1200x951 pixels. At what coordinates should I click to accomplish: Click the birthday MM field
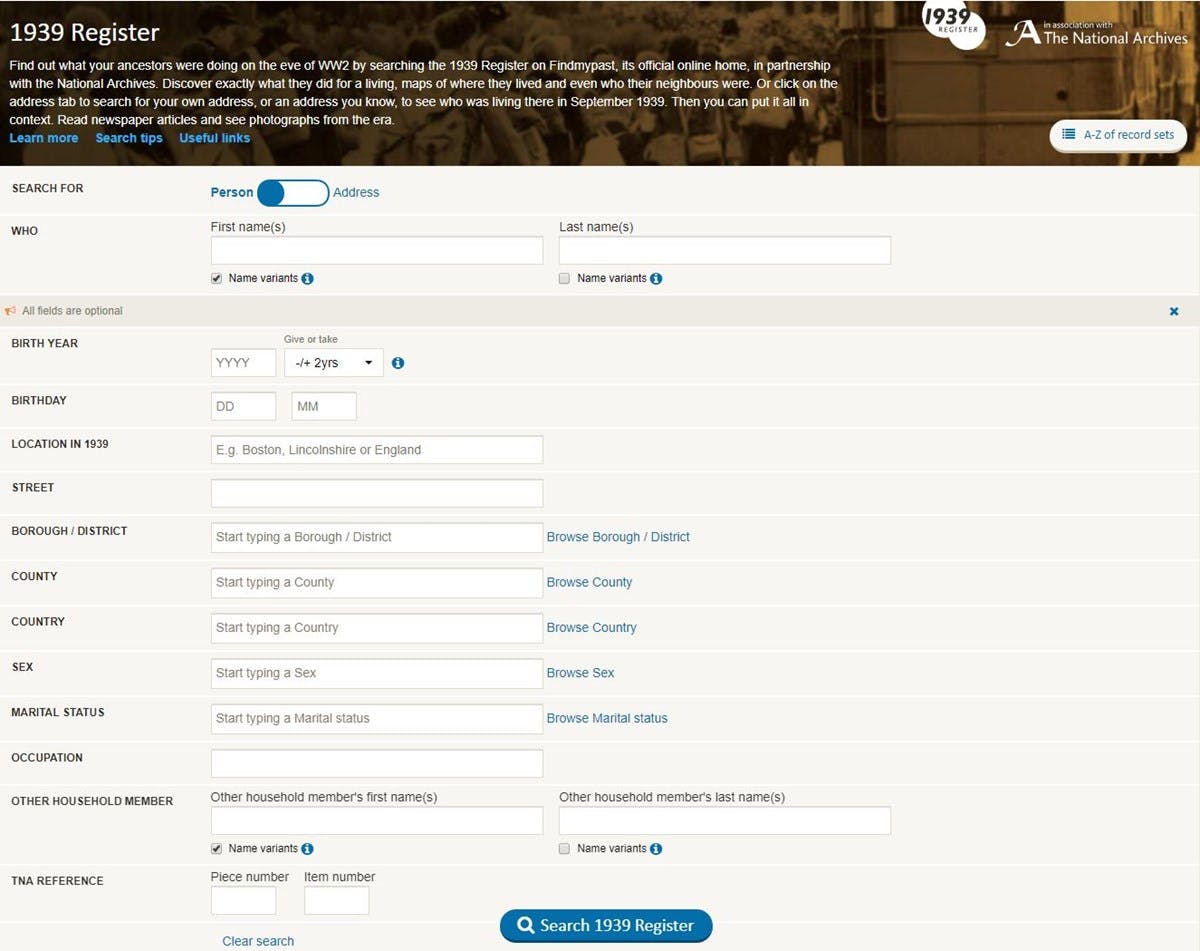pos(324,406)
